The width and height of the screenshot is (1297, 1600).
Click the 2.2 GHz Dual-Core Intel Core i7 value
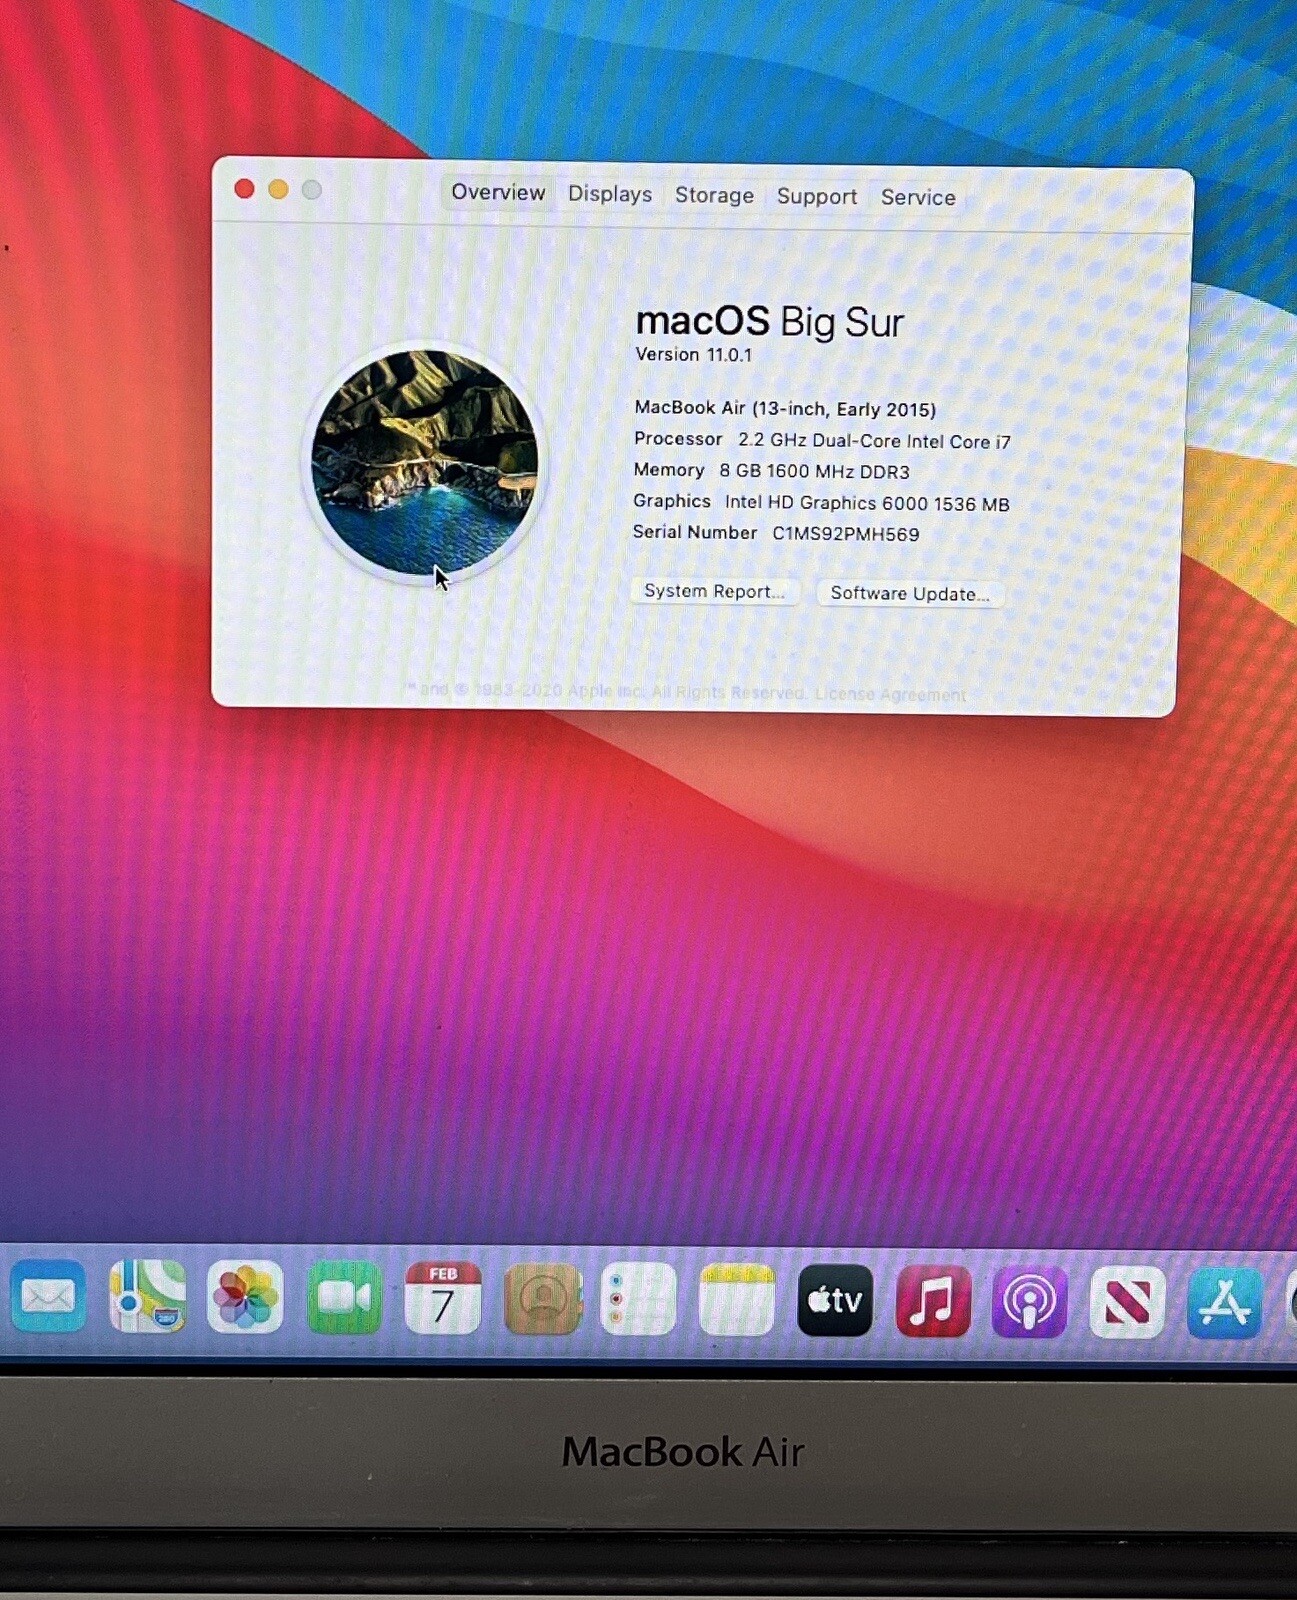pos(874,441)
